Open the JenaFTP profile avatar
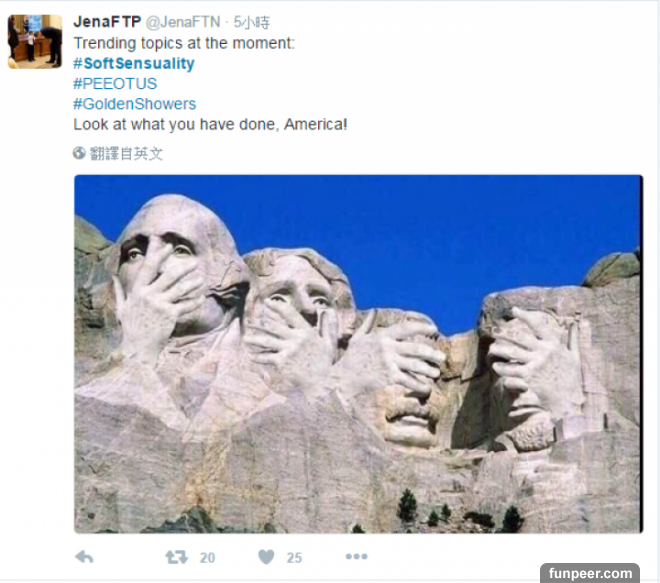Viewport: 660px width, 583px height. [x=35, y=41]
